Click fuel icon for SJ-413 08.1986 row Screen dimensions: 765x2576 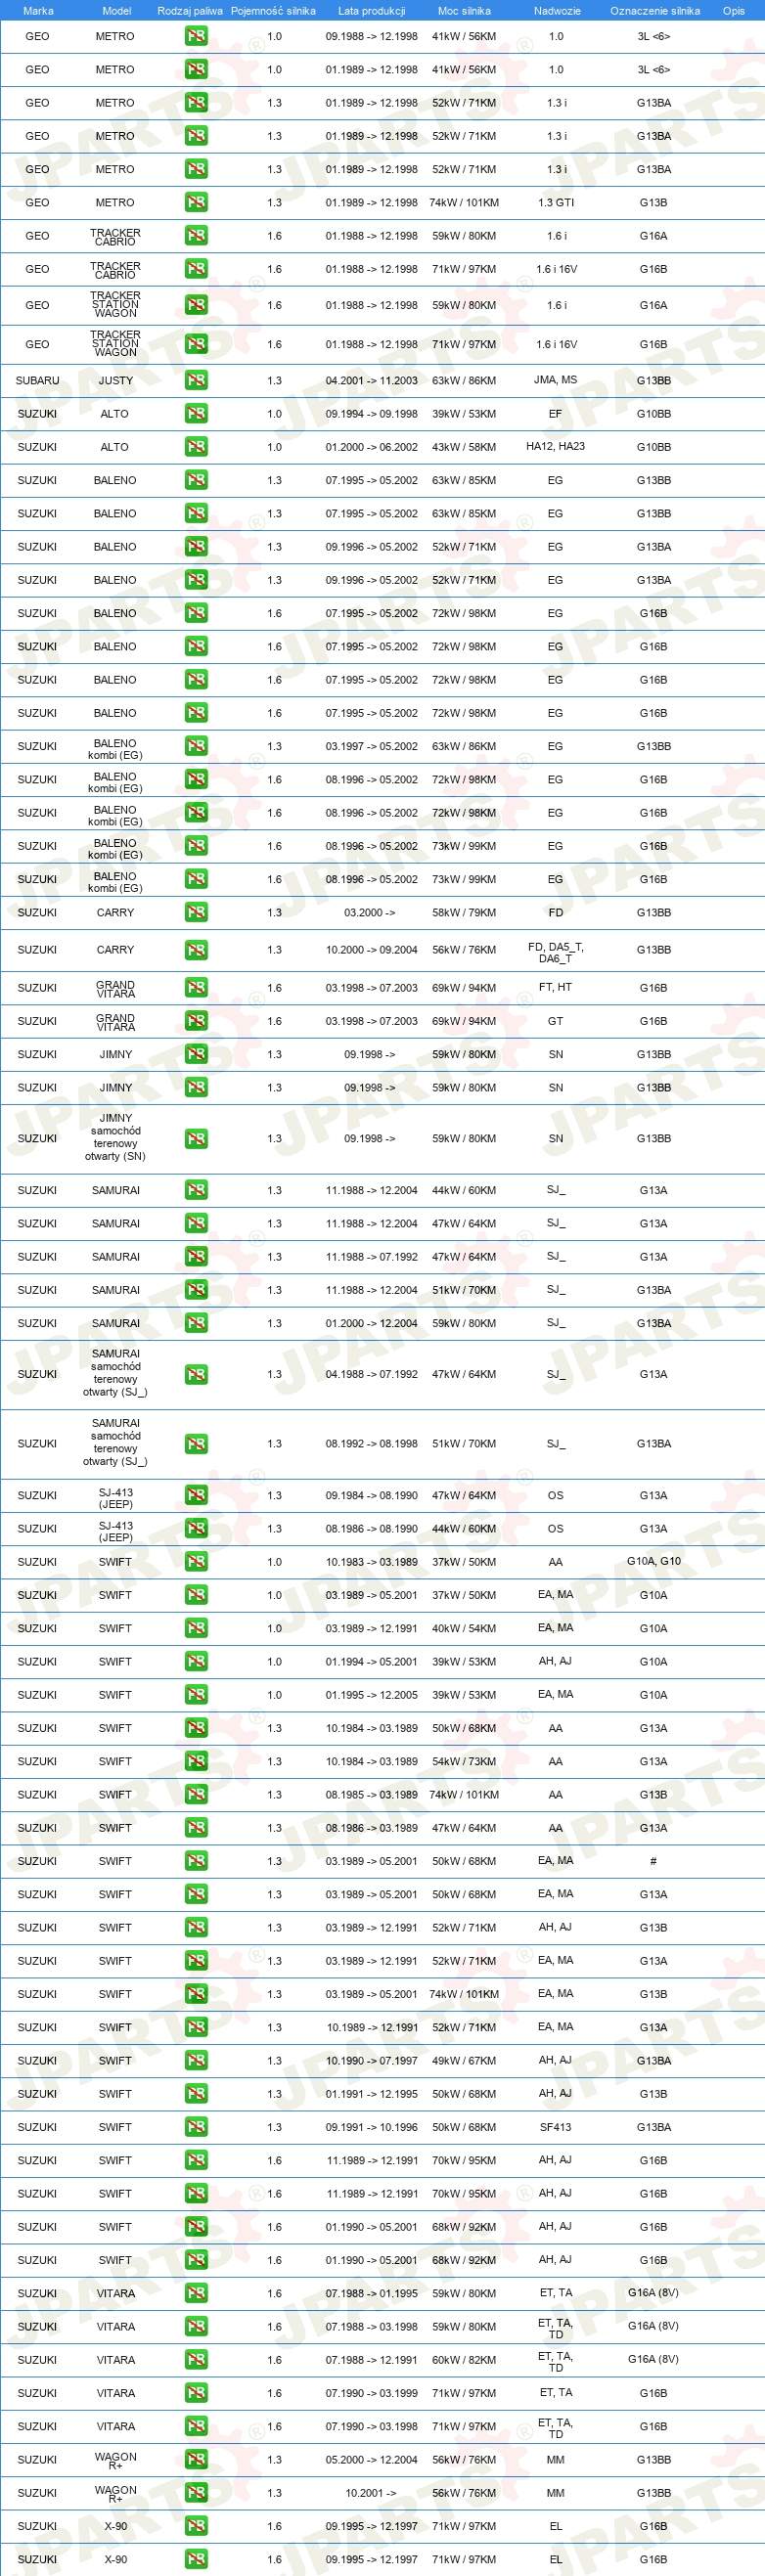point(196,1529)
